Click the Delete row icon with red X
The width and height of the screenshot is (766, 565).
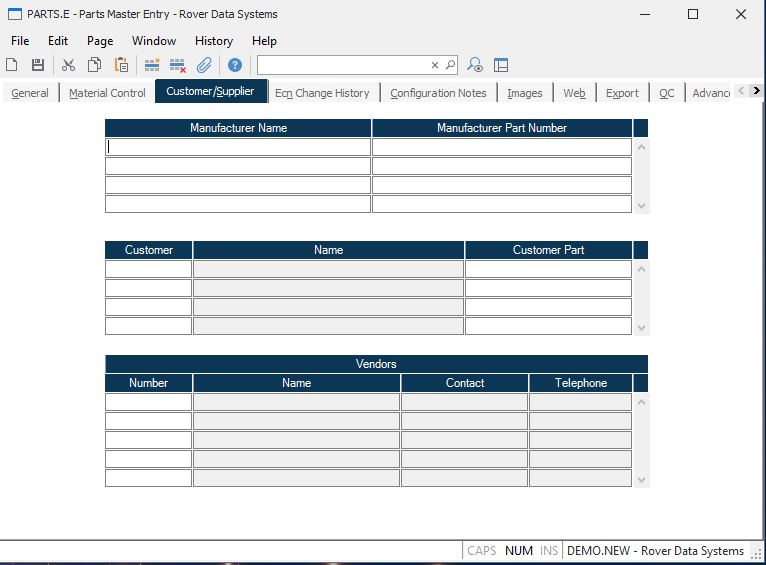[x=178, y=65]
